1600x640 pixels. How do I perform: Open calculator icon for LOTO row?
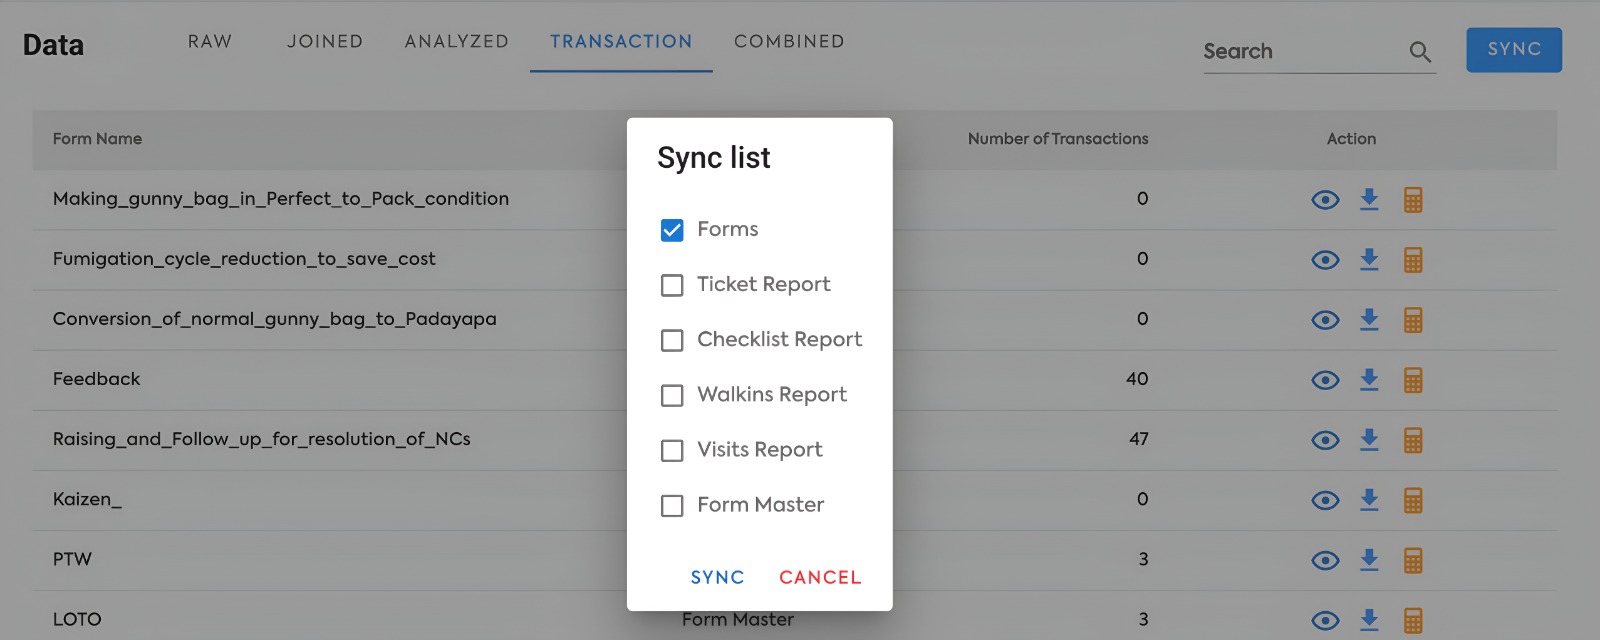coord(1413,620)
